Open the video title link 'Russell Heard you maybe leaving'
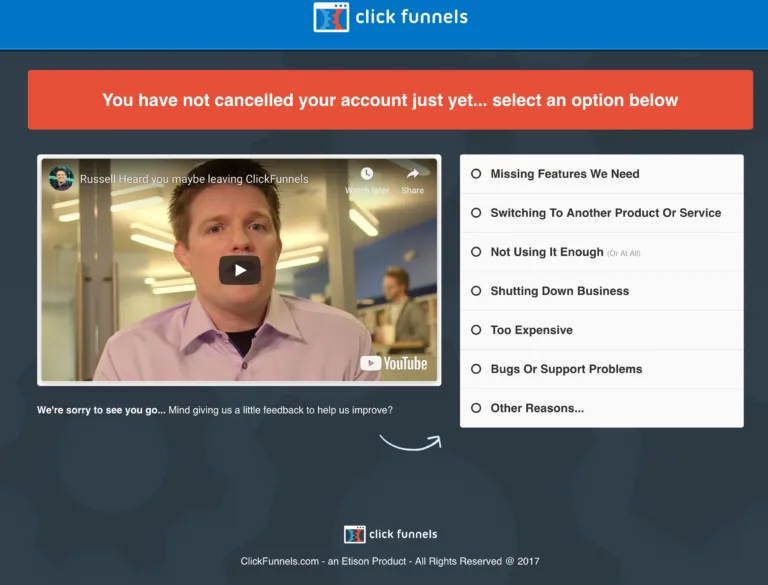768x585 pixels. coord(194,179)
